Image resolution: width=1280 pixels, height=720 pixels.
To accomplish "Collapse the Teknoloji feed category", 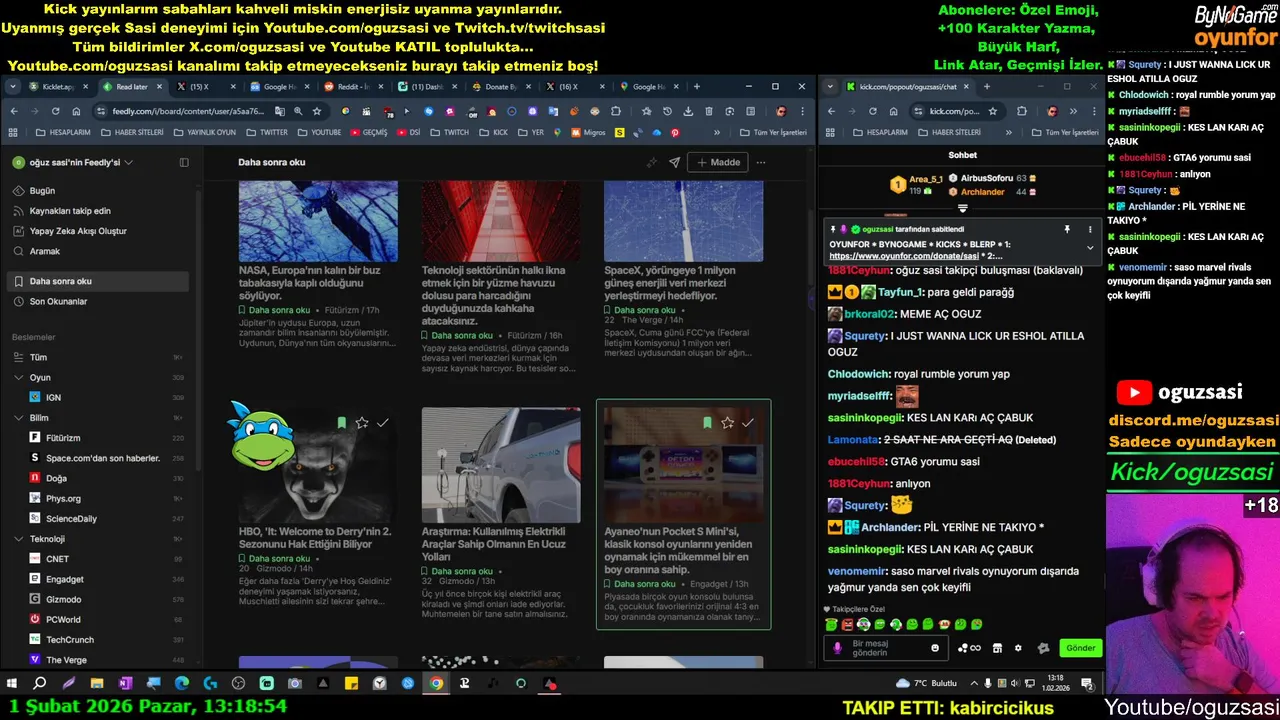I will pyautogui.click(x=18, y=538).
